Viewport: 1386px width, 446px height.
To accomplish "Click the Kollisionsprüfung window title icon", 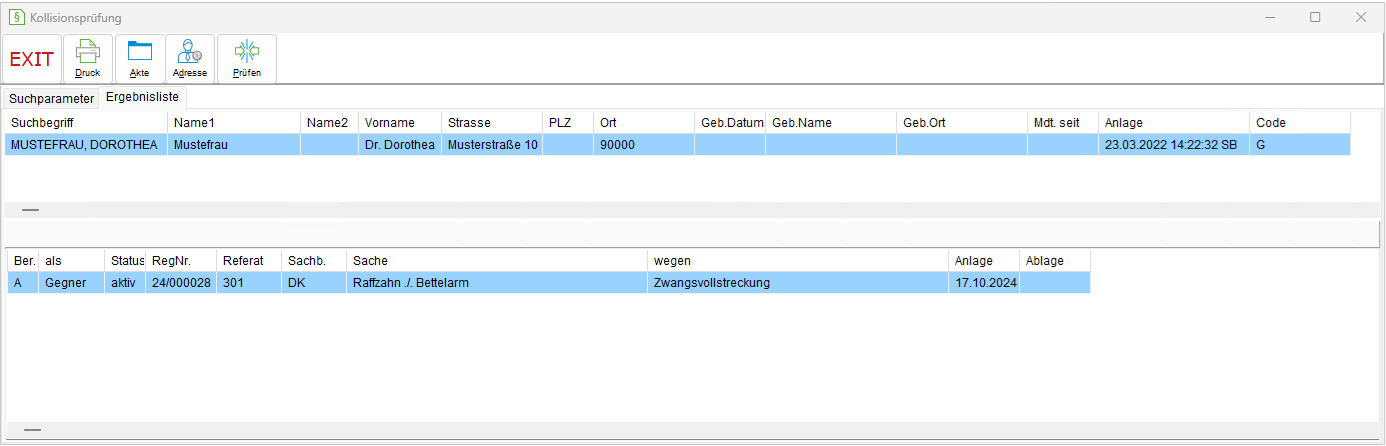I will tap(16, 17).
